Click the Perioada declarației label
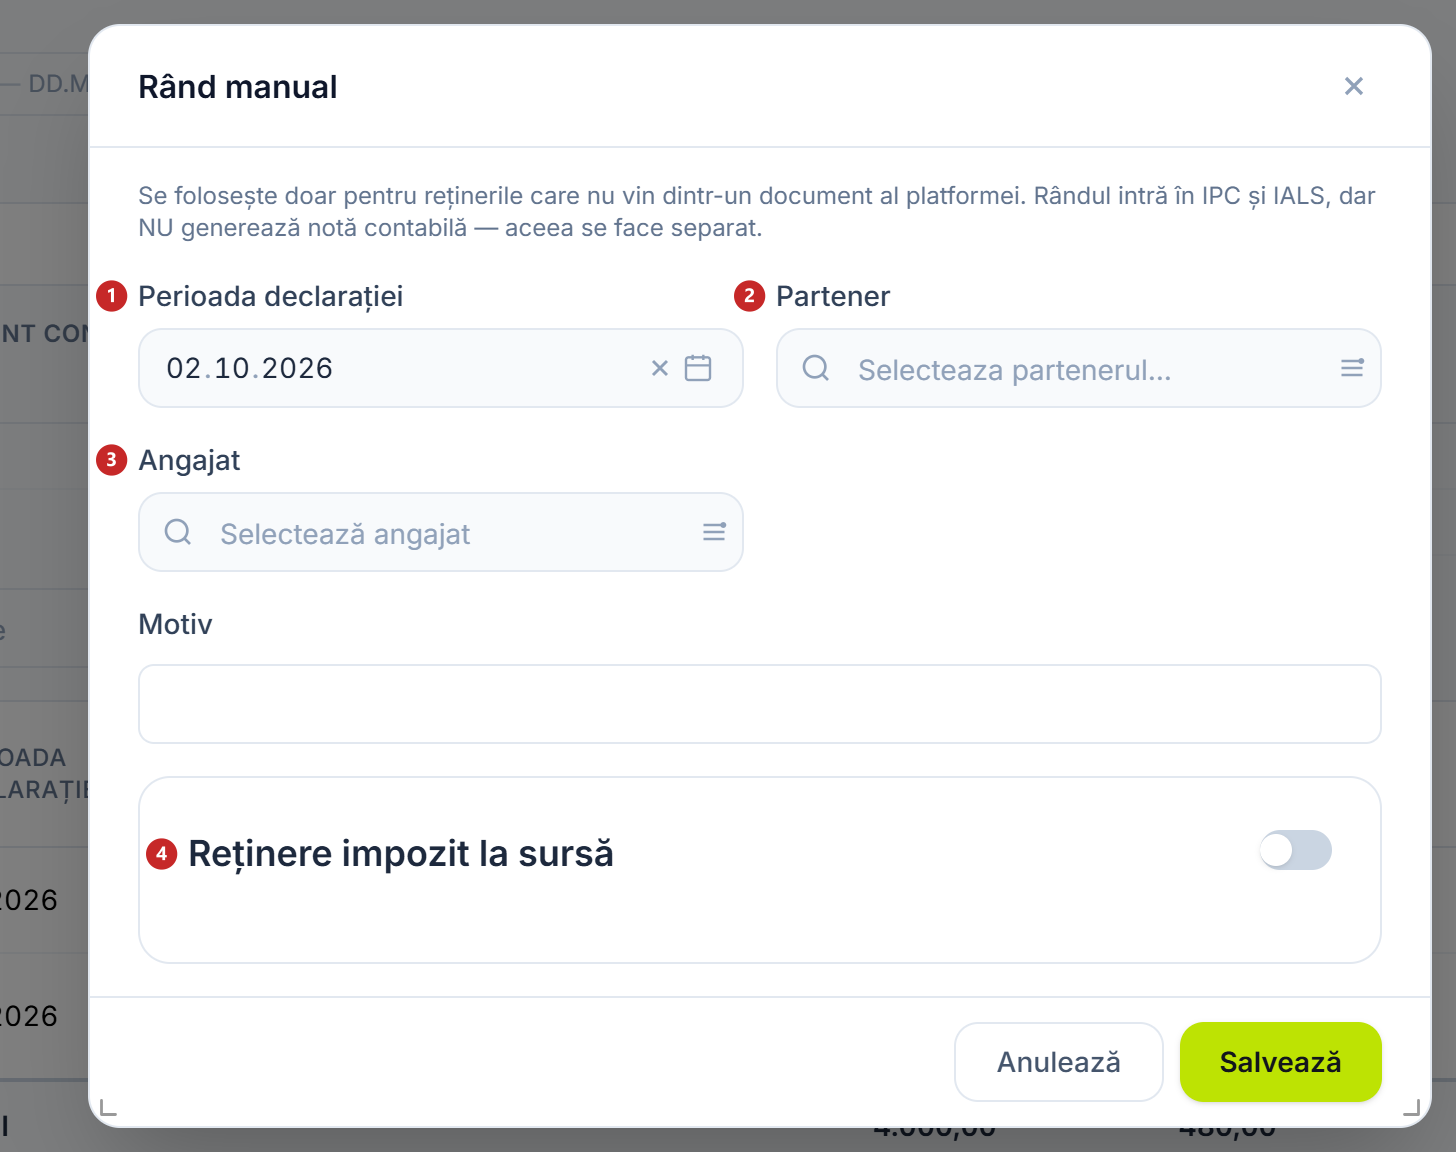Image resolution: width=1456 pixels, height=1152 pixels. pyautogui.click(x=271, y=297)
